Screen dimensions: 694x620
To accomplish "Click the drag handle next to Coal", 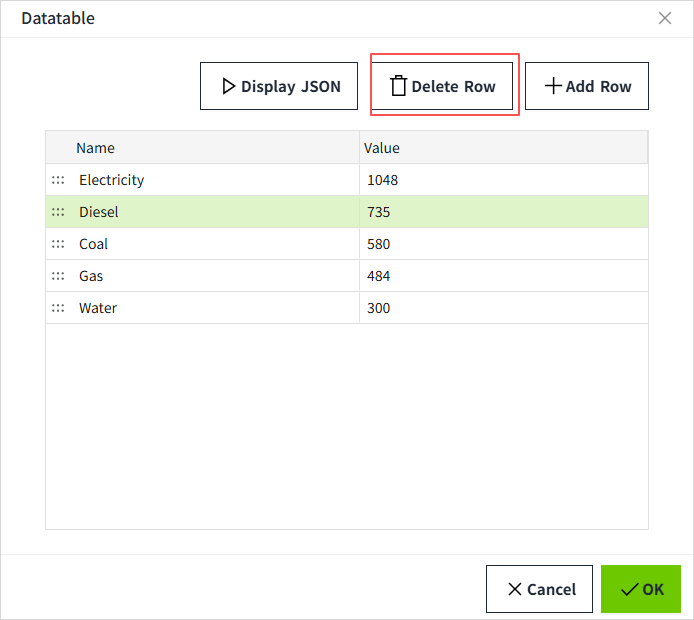I will pyautogui.click(x=58, y=244).
